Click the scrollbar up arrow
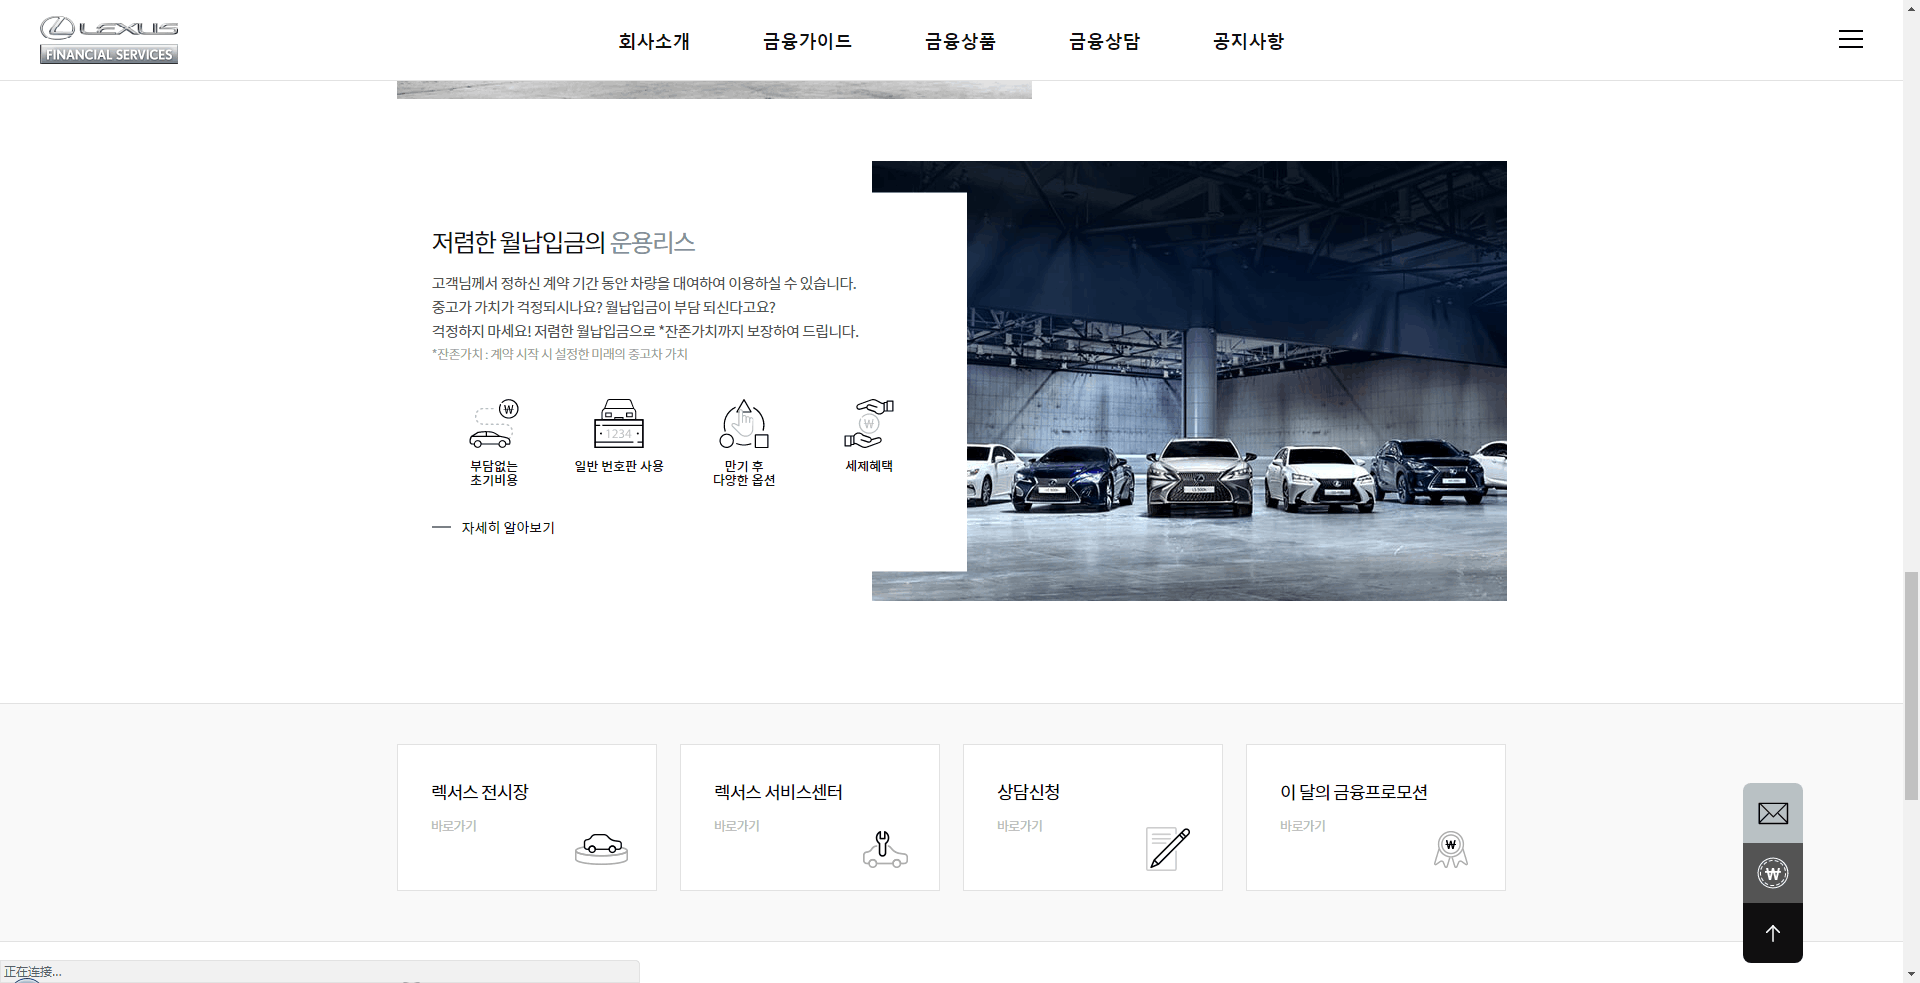Screen dimensions: 1920x983 coord(1911,7)
